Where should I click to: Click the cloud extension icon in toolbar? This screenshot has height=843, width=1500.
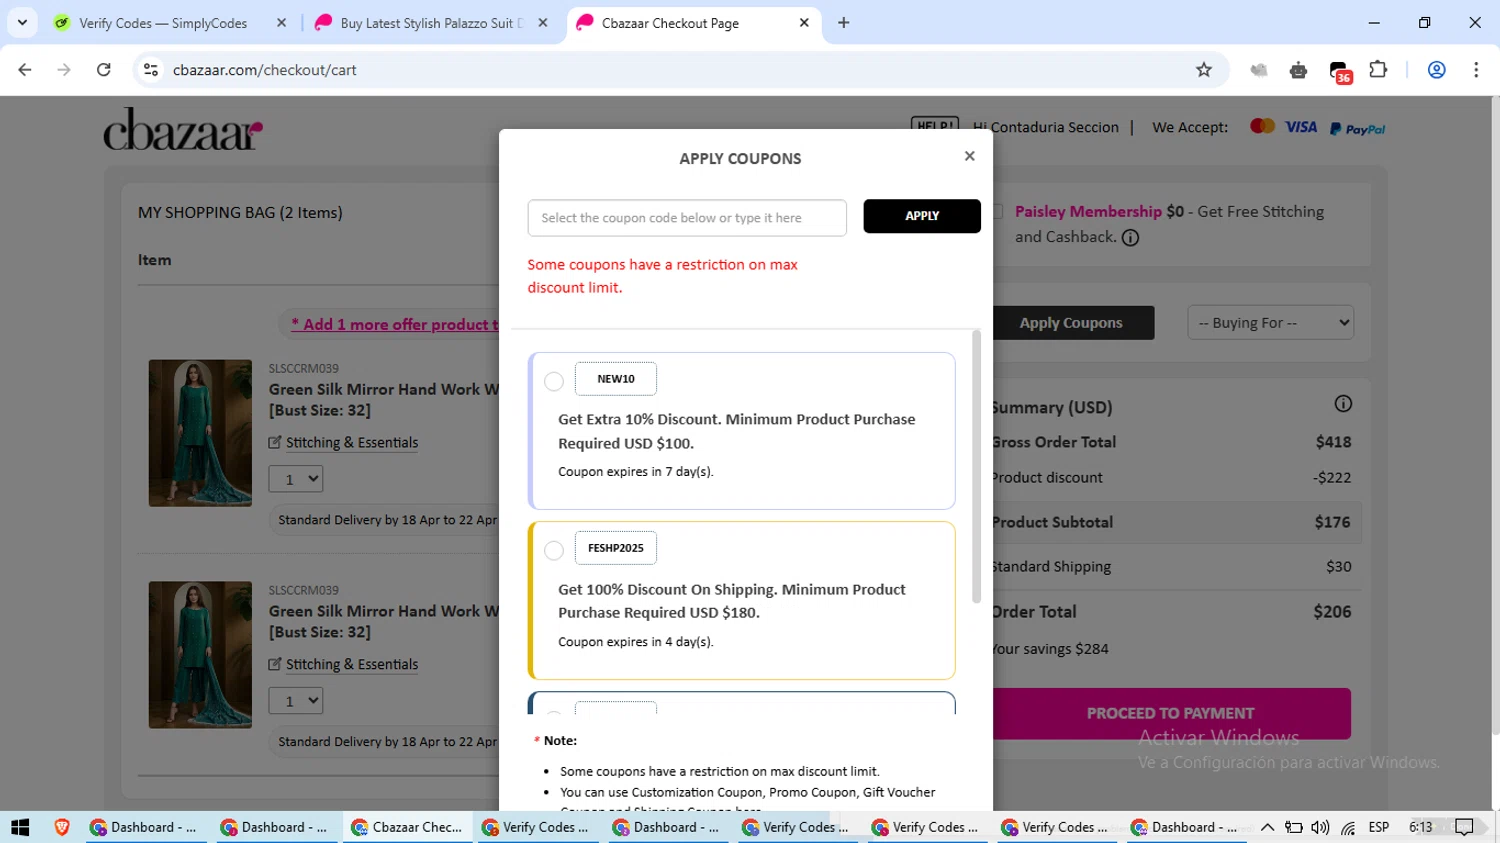tap(1259, 70)
